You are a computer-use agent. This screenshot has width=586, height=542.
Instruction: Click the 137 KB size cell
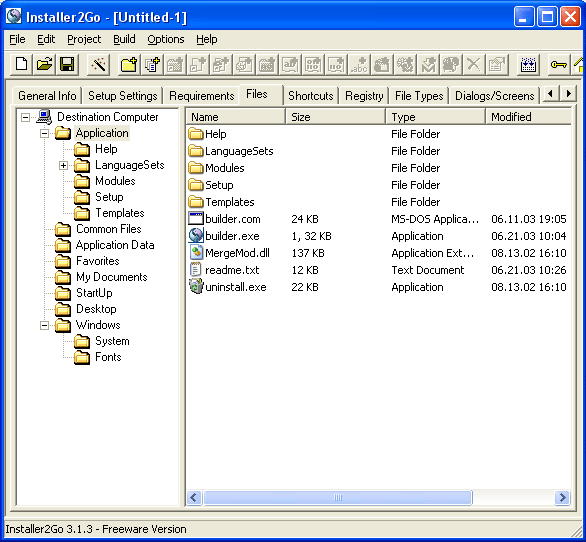click(308, 253)
